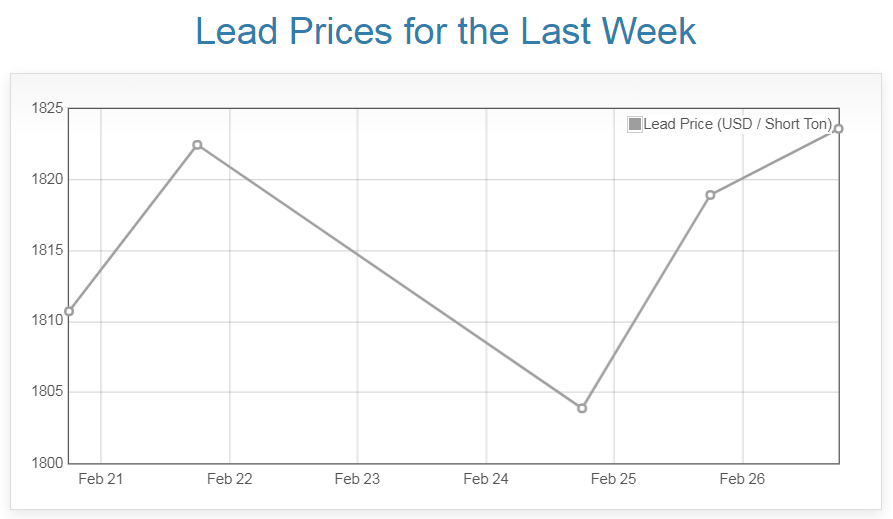Select the Feb 23 date label
The width and height of the screenshot is (893, 519).
(x=357, y=479)
